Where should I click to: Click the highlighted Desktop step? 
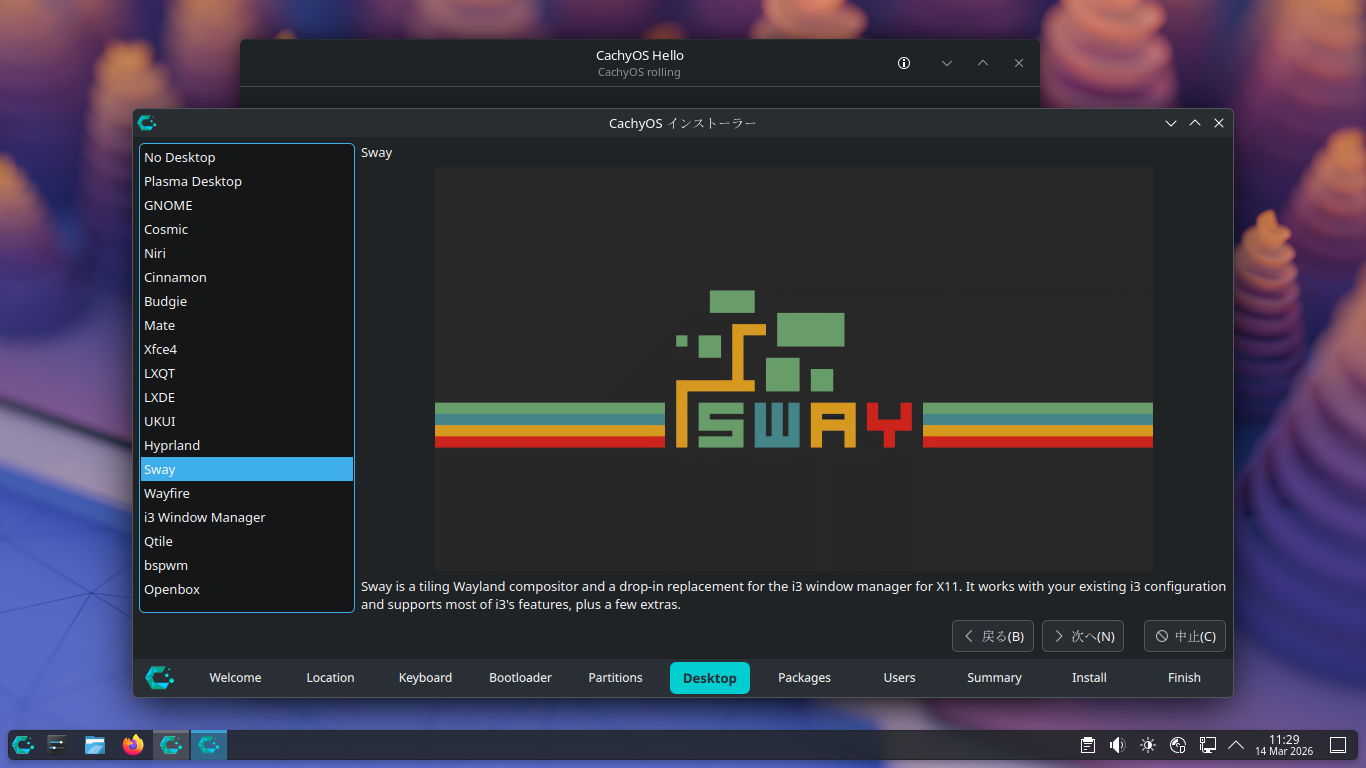[710, 678]
